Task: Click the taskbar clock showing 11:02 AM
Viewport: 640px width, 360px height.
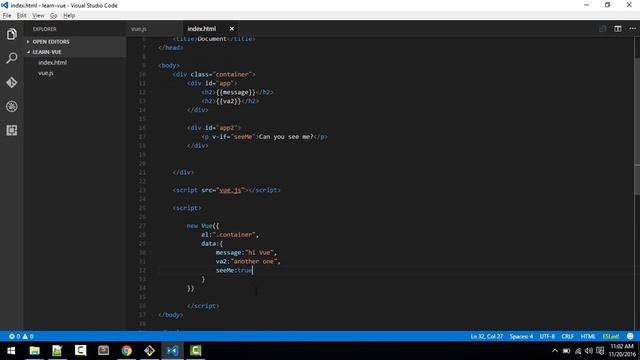Action: point(622,350)
